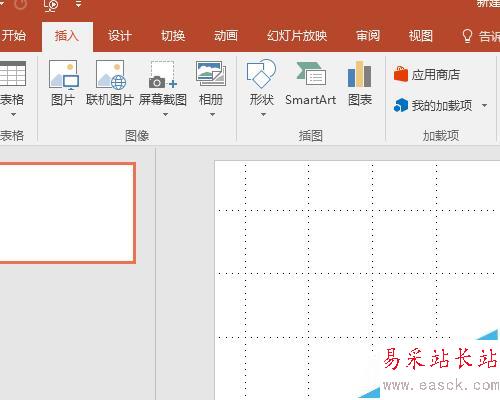Go to the Animations (动画) tab
Screen dimensions: 500x400
226,36
